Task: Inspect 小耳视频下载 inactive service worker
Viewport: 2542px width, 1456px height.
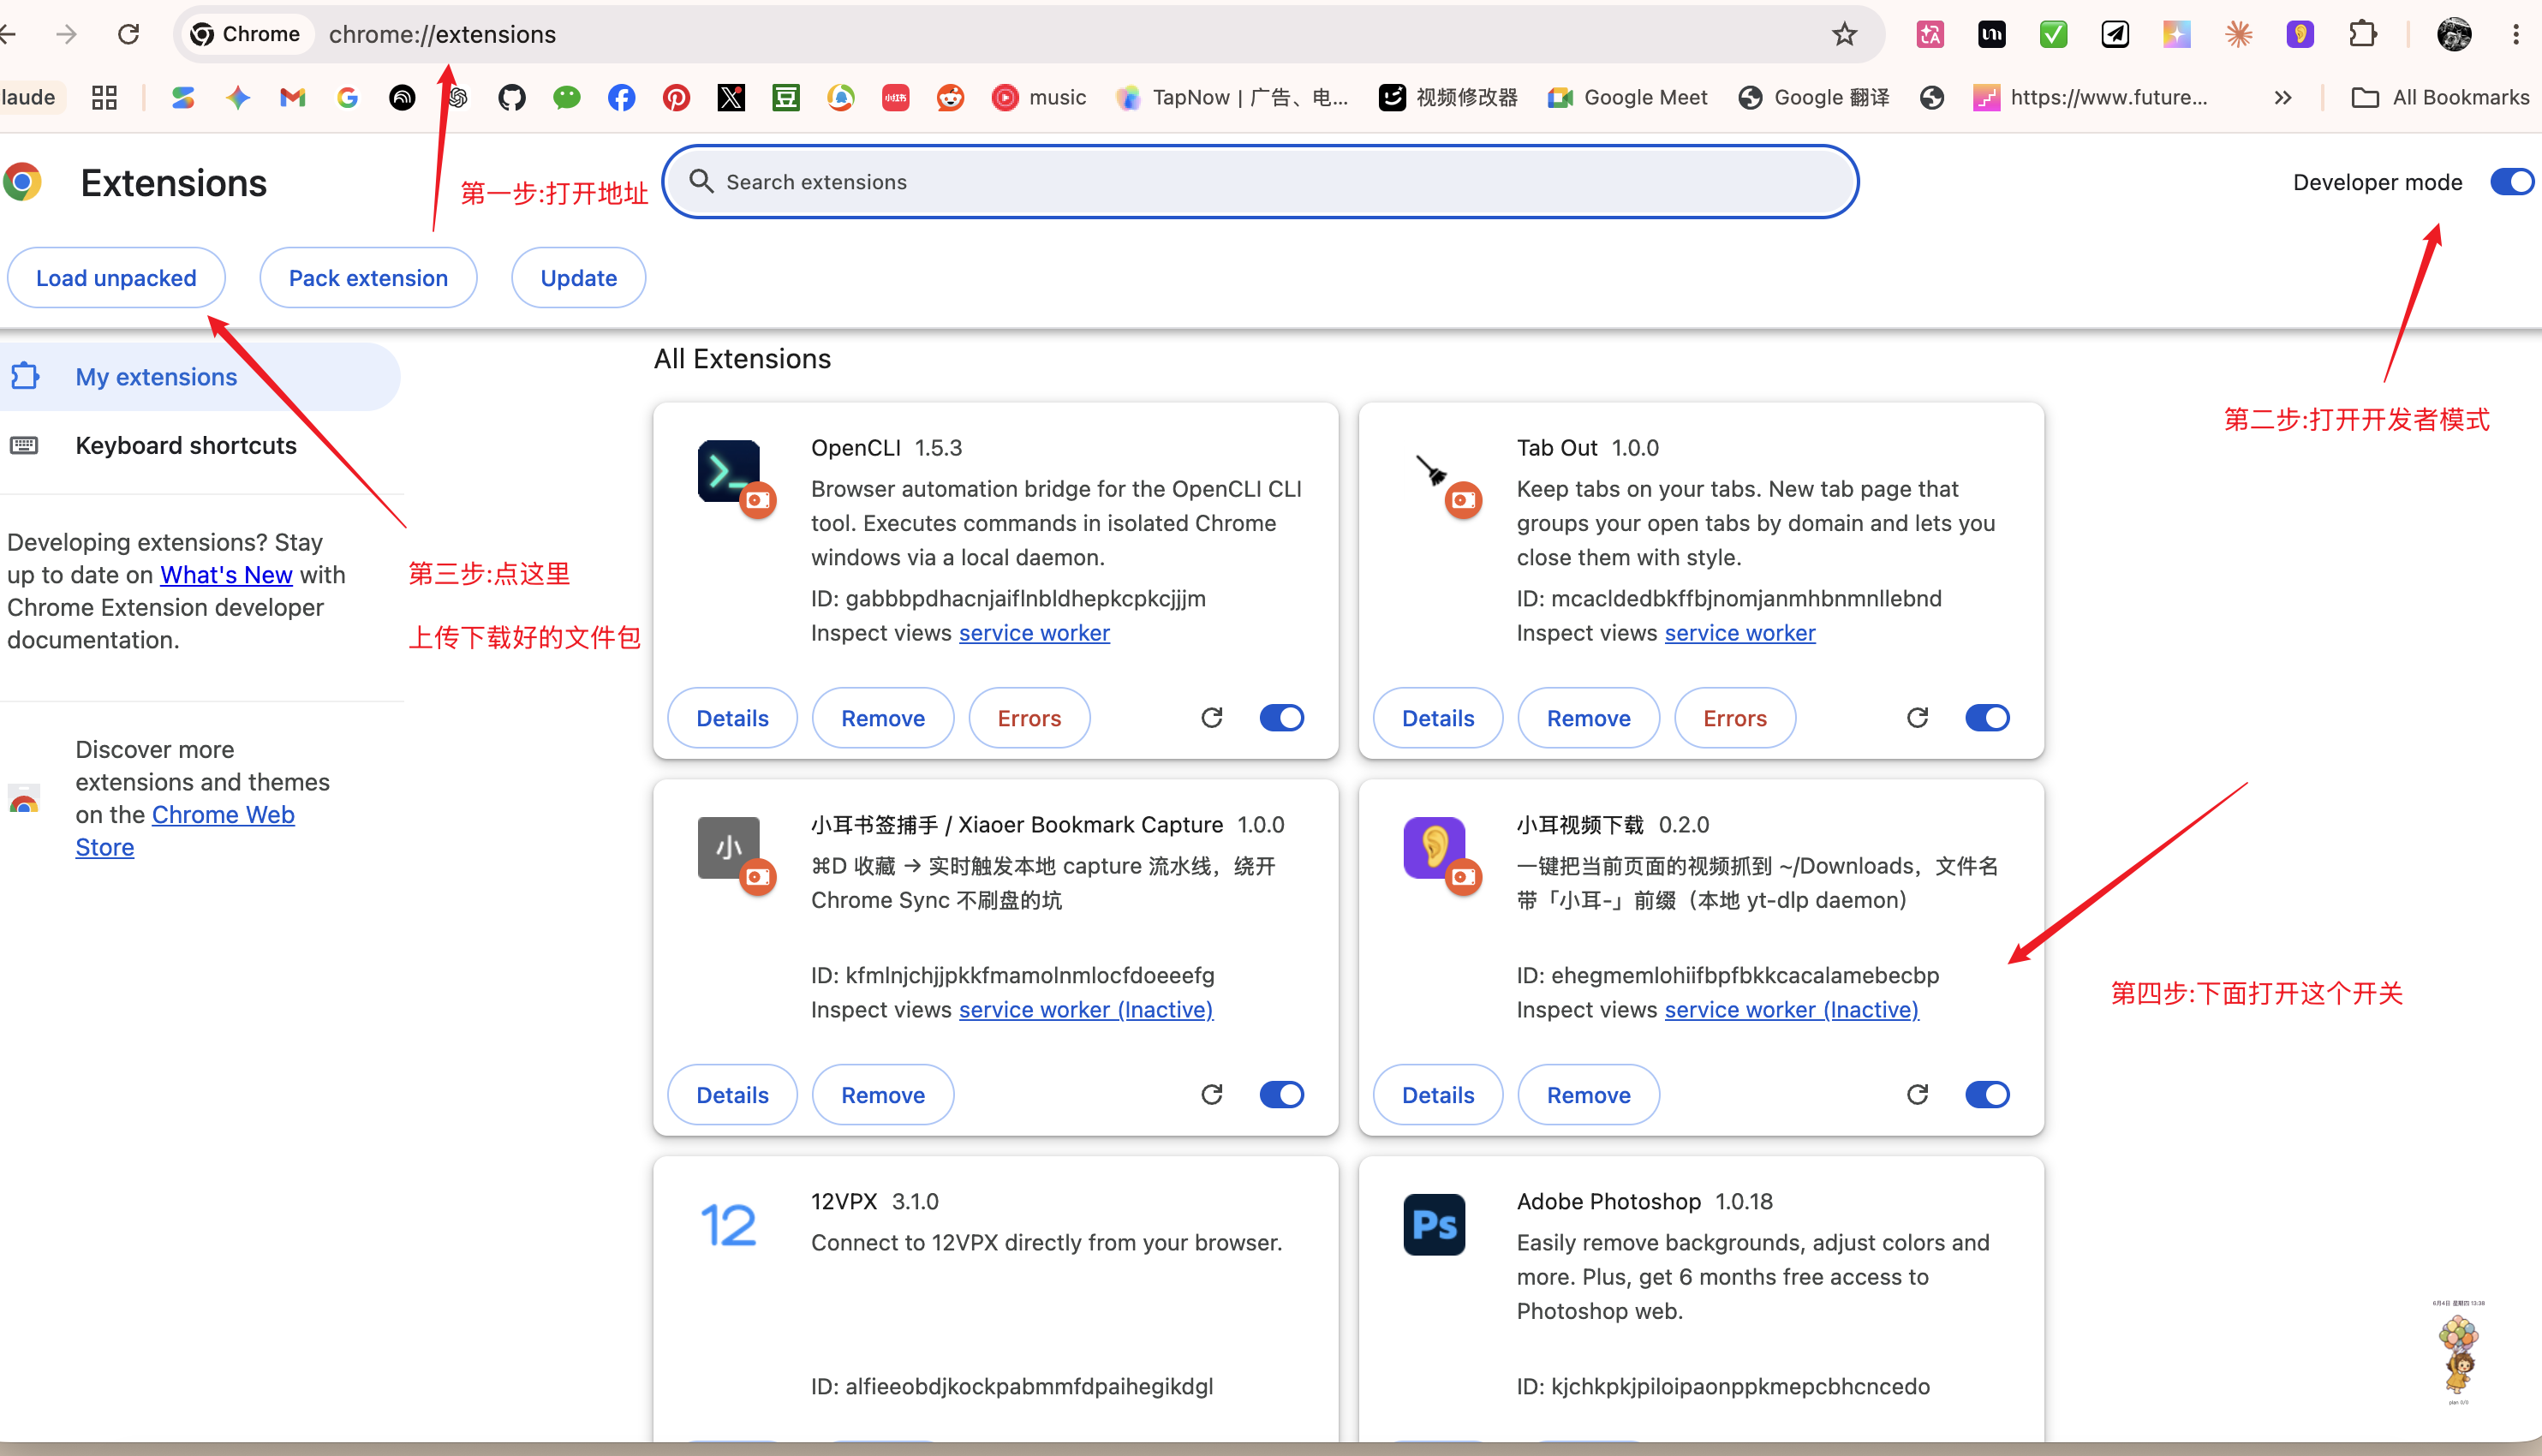Action: [x=1791, y=1010]
